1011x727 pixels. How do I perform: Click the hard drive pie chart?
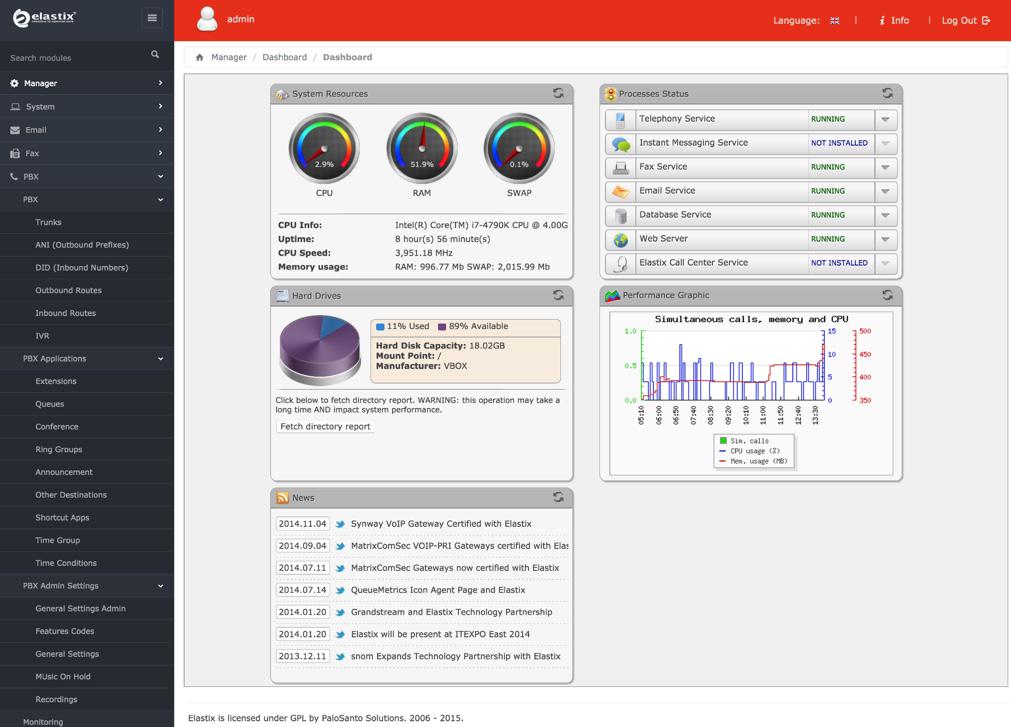click(320, 349)
